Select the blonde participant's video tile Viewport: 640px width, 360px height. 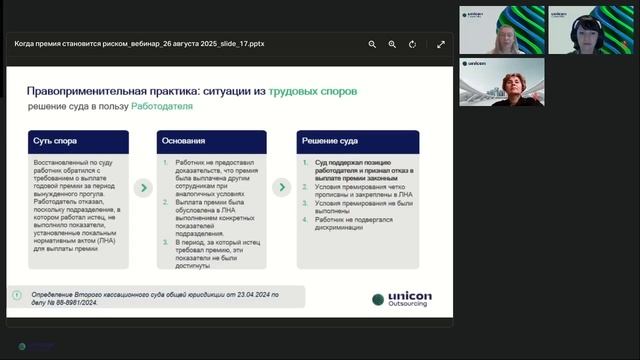click(502, 30)
